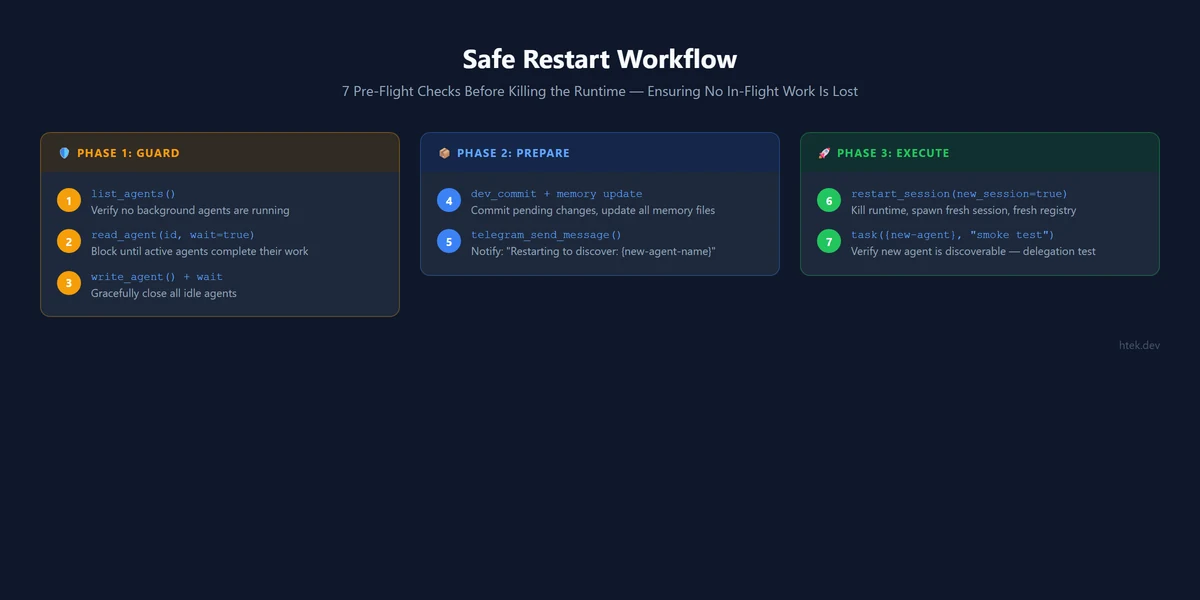
Task: Click the restart_session(new_session=true) code label
Action: point(959,193)
